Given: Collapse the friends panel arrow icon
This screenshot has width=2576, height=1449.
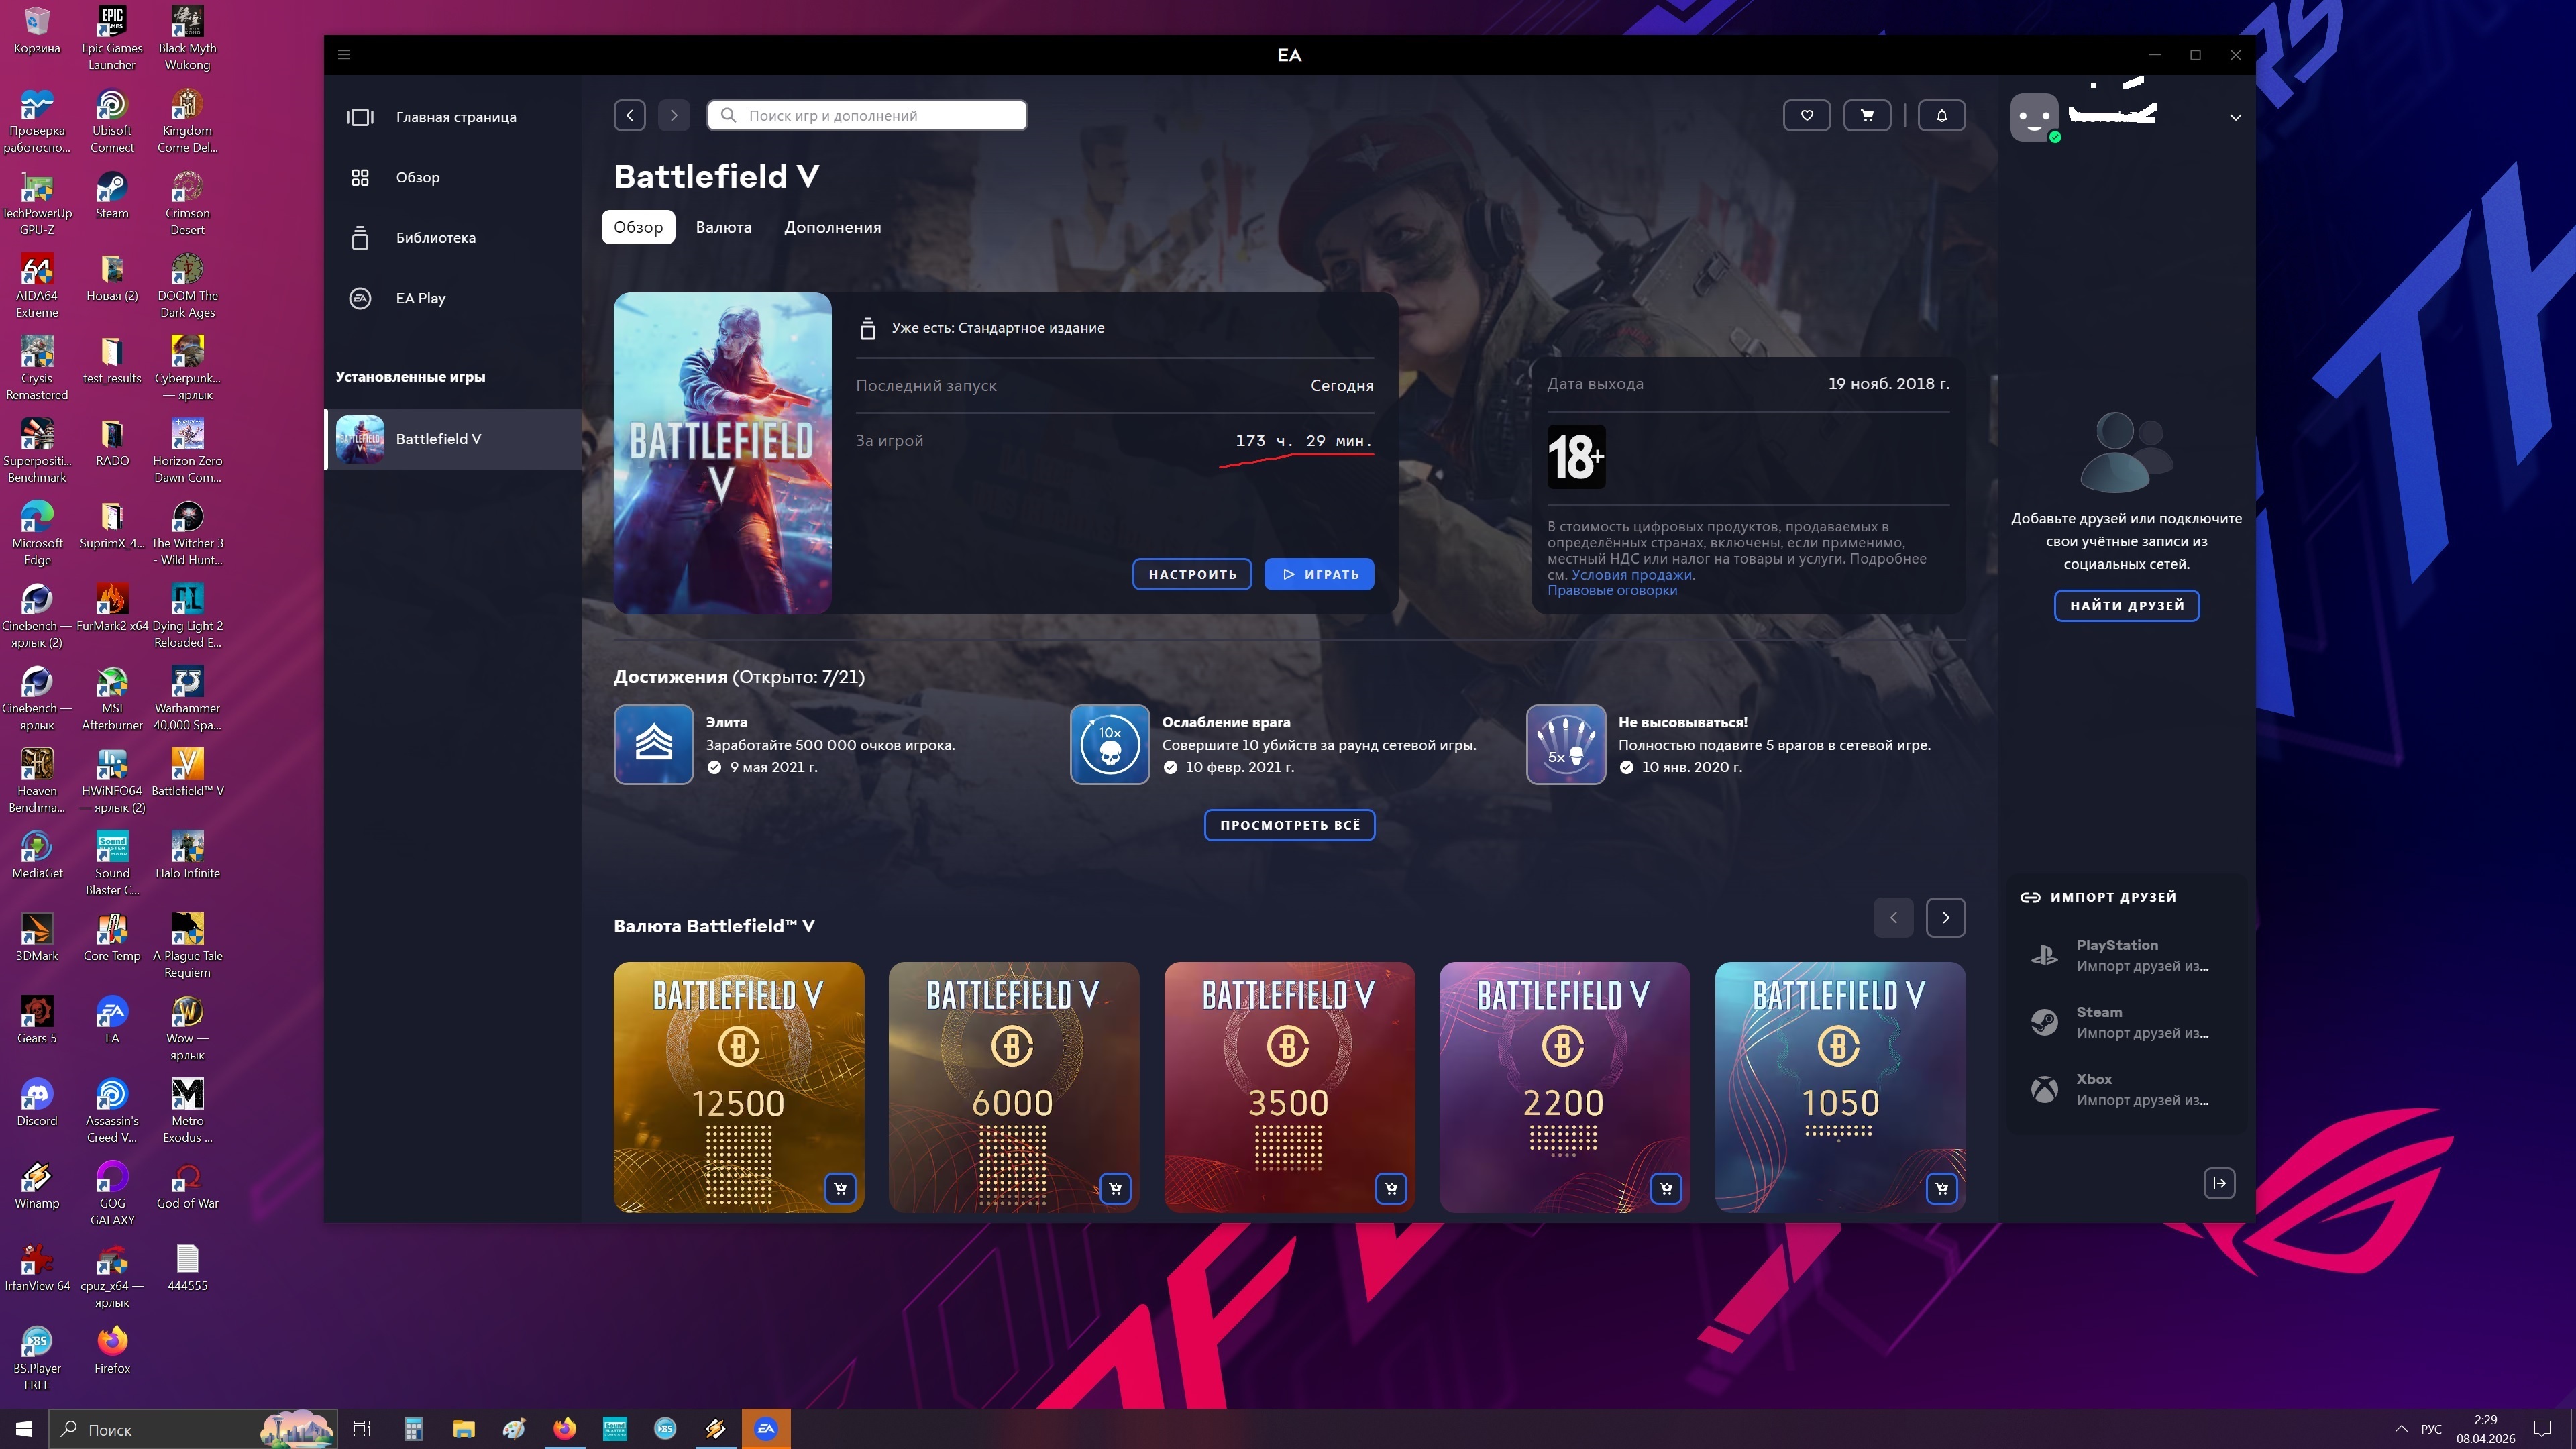Looking at the screenshot, I should (2219, 1183).
